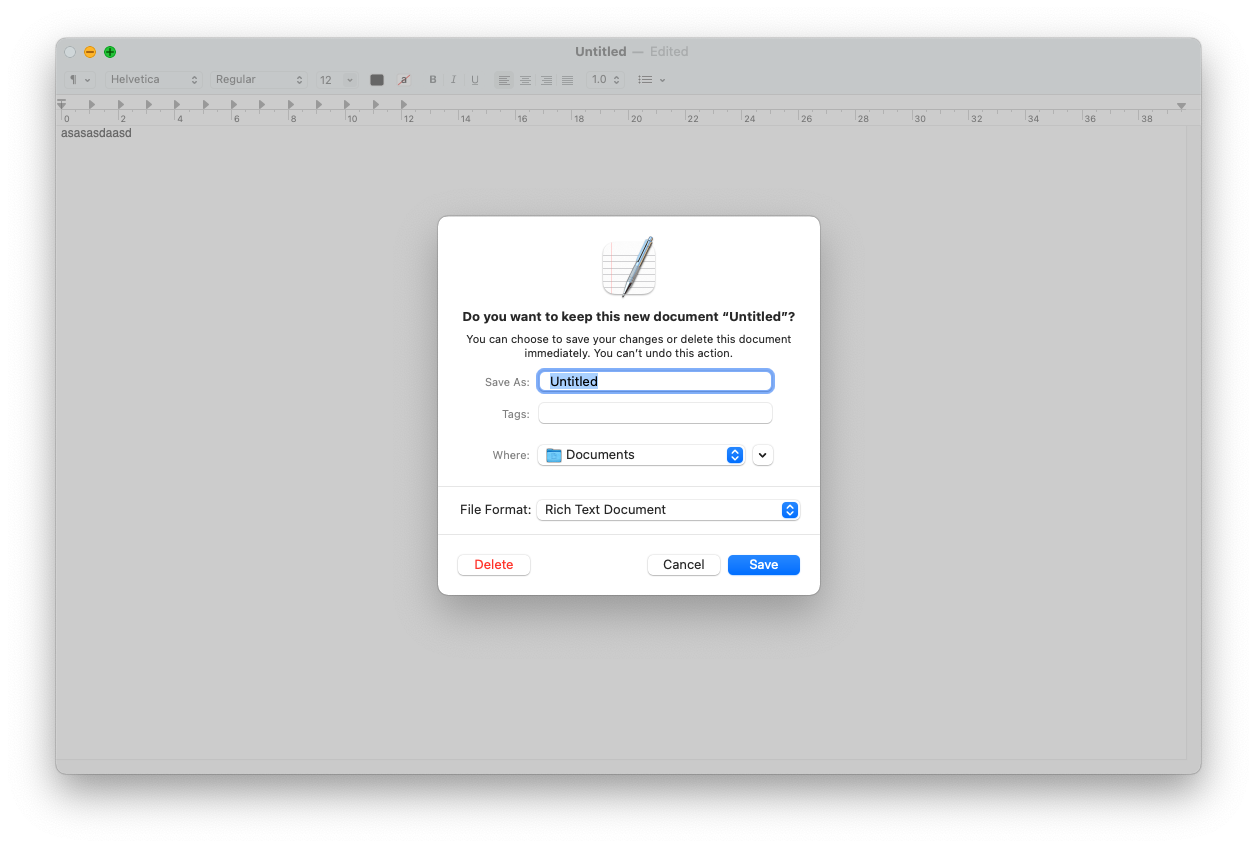Toggle bold formatting in the toolbar
Image resolution: width=1257 pixels, height=848 pixels.
433,79
